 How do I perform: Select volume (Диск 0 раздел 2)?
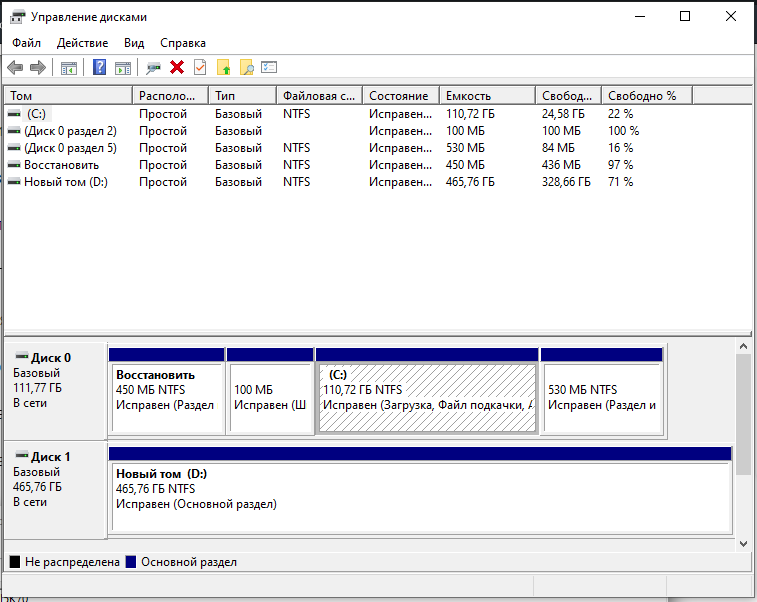pyautogui.click(x=70, y=131)
